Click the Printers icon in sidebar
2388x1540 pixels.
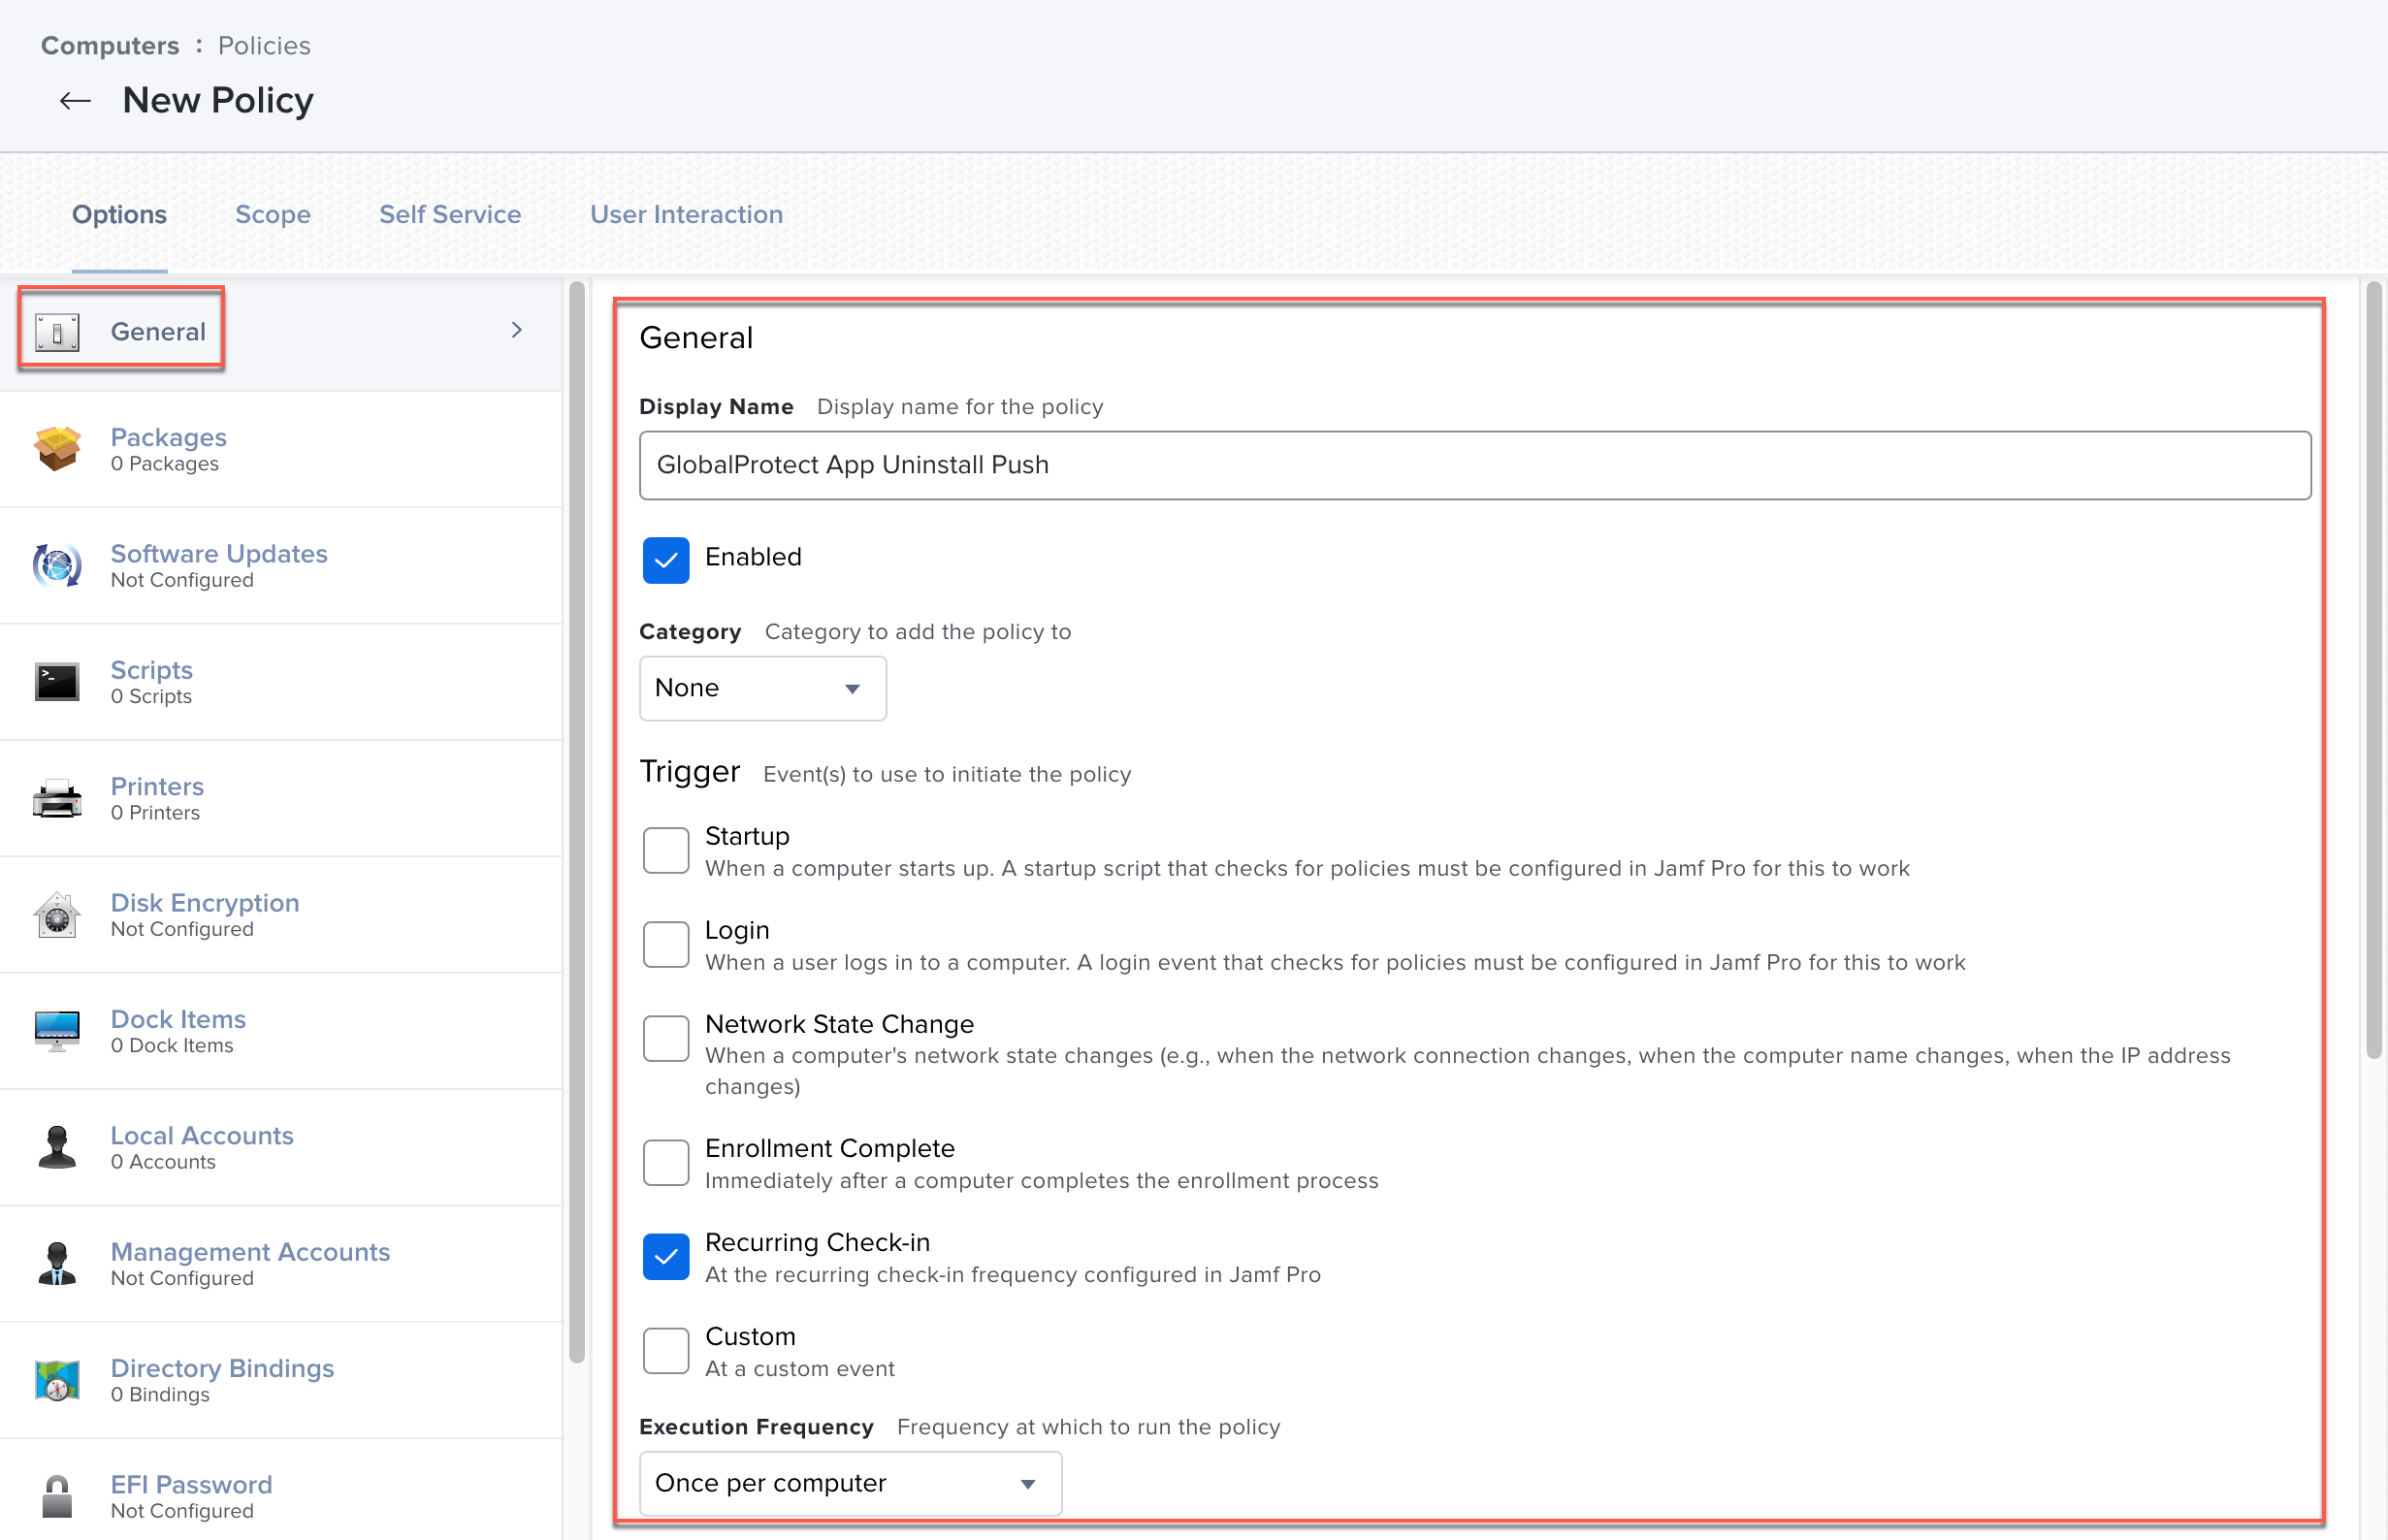click(x=57, y=799)
